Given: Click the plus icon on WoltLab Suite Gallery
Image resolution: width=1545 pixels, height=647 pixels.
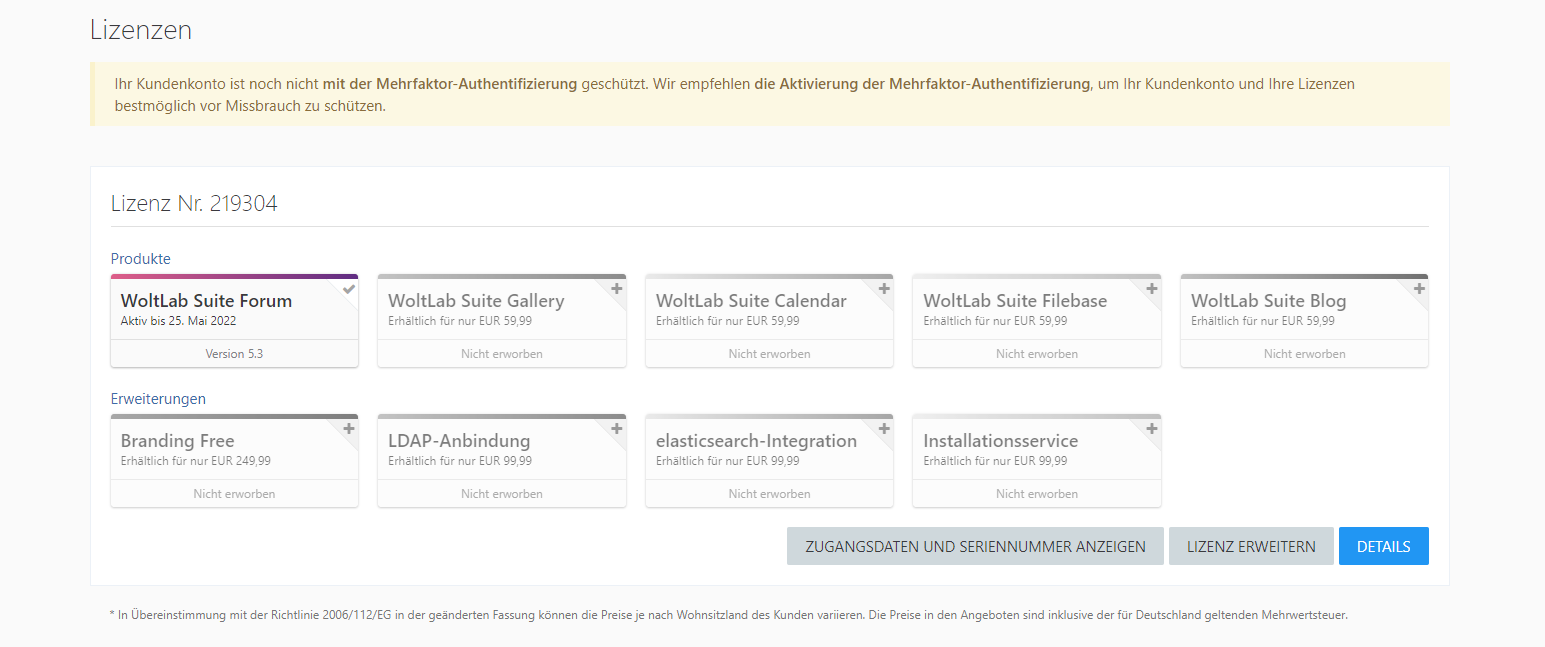Looking at the screenshot, I should point(616,289).
